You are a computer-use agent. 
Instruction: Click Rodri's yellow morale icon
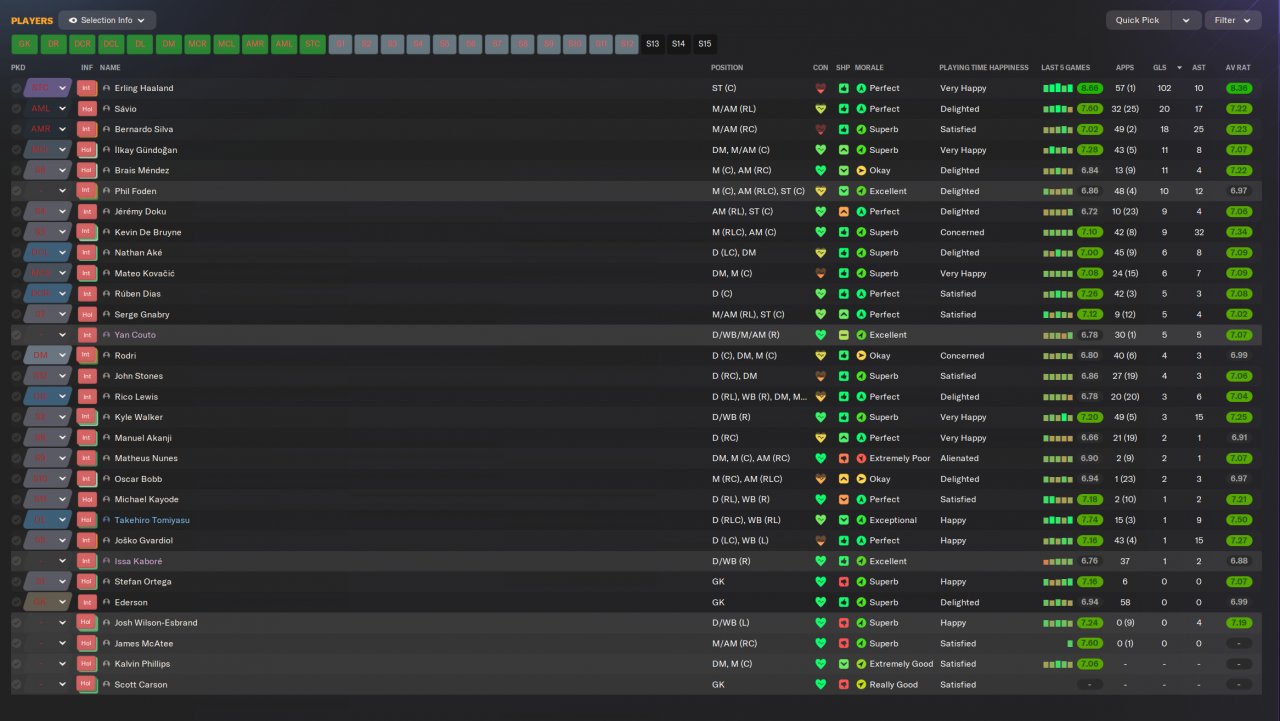[861, 356]
